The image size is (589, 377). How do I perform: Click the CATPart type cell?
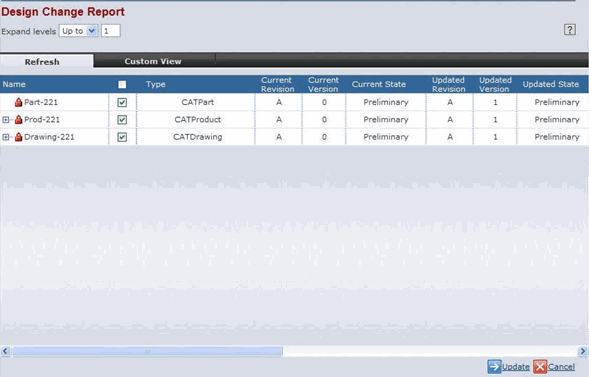point(198,102)
